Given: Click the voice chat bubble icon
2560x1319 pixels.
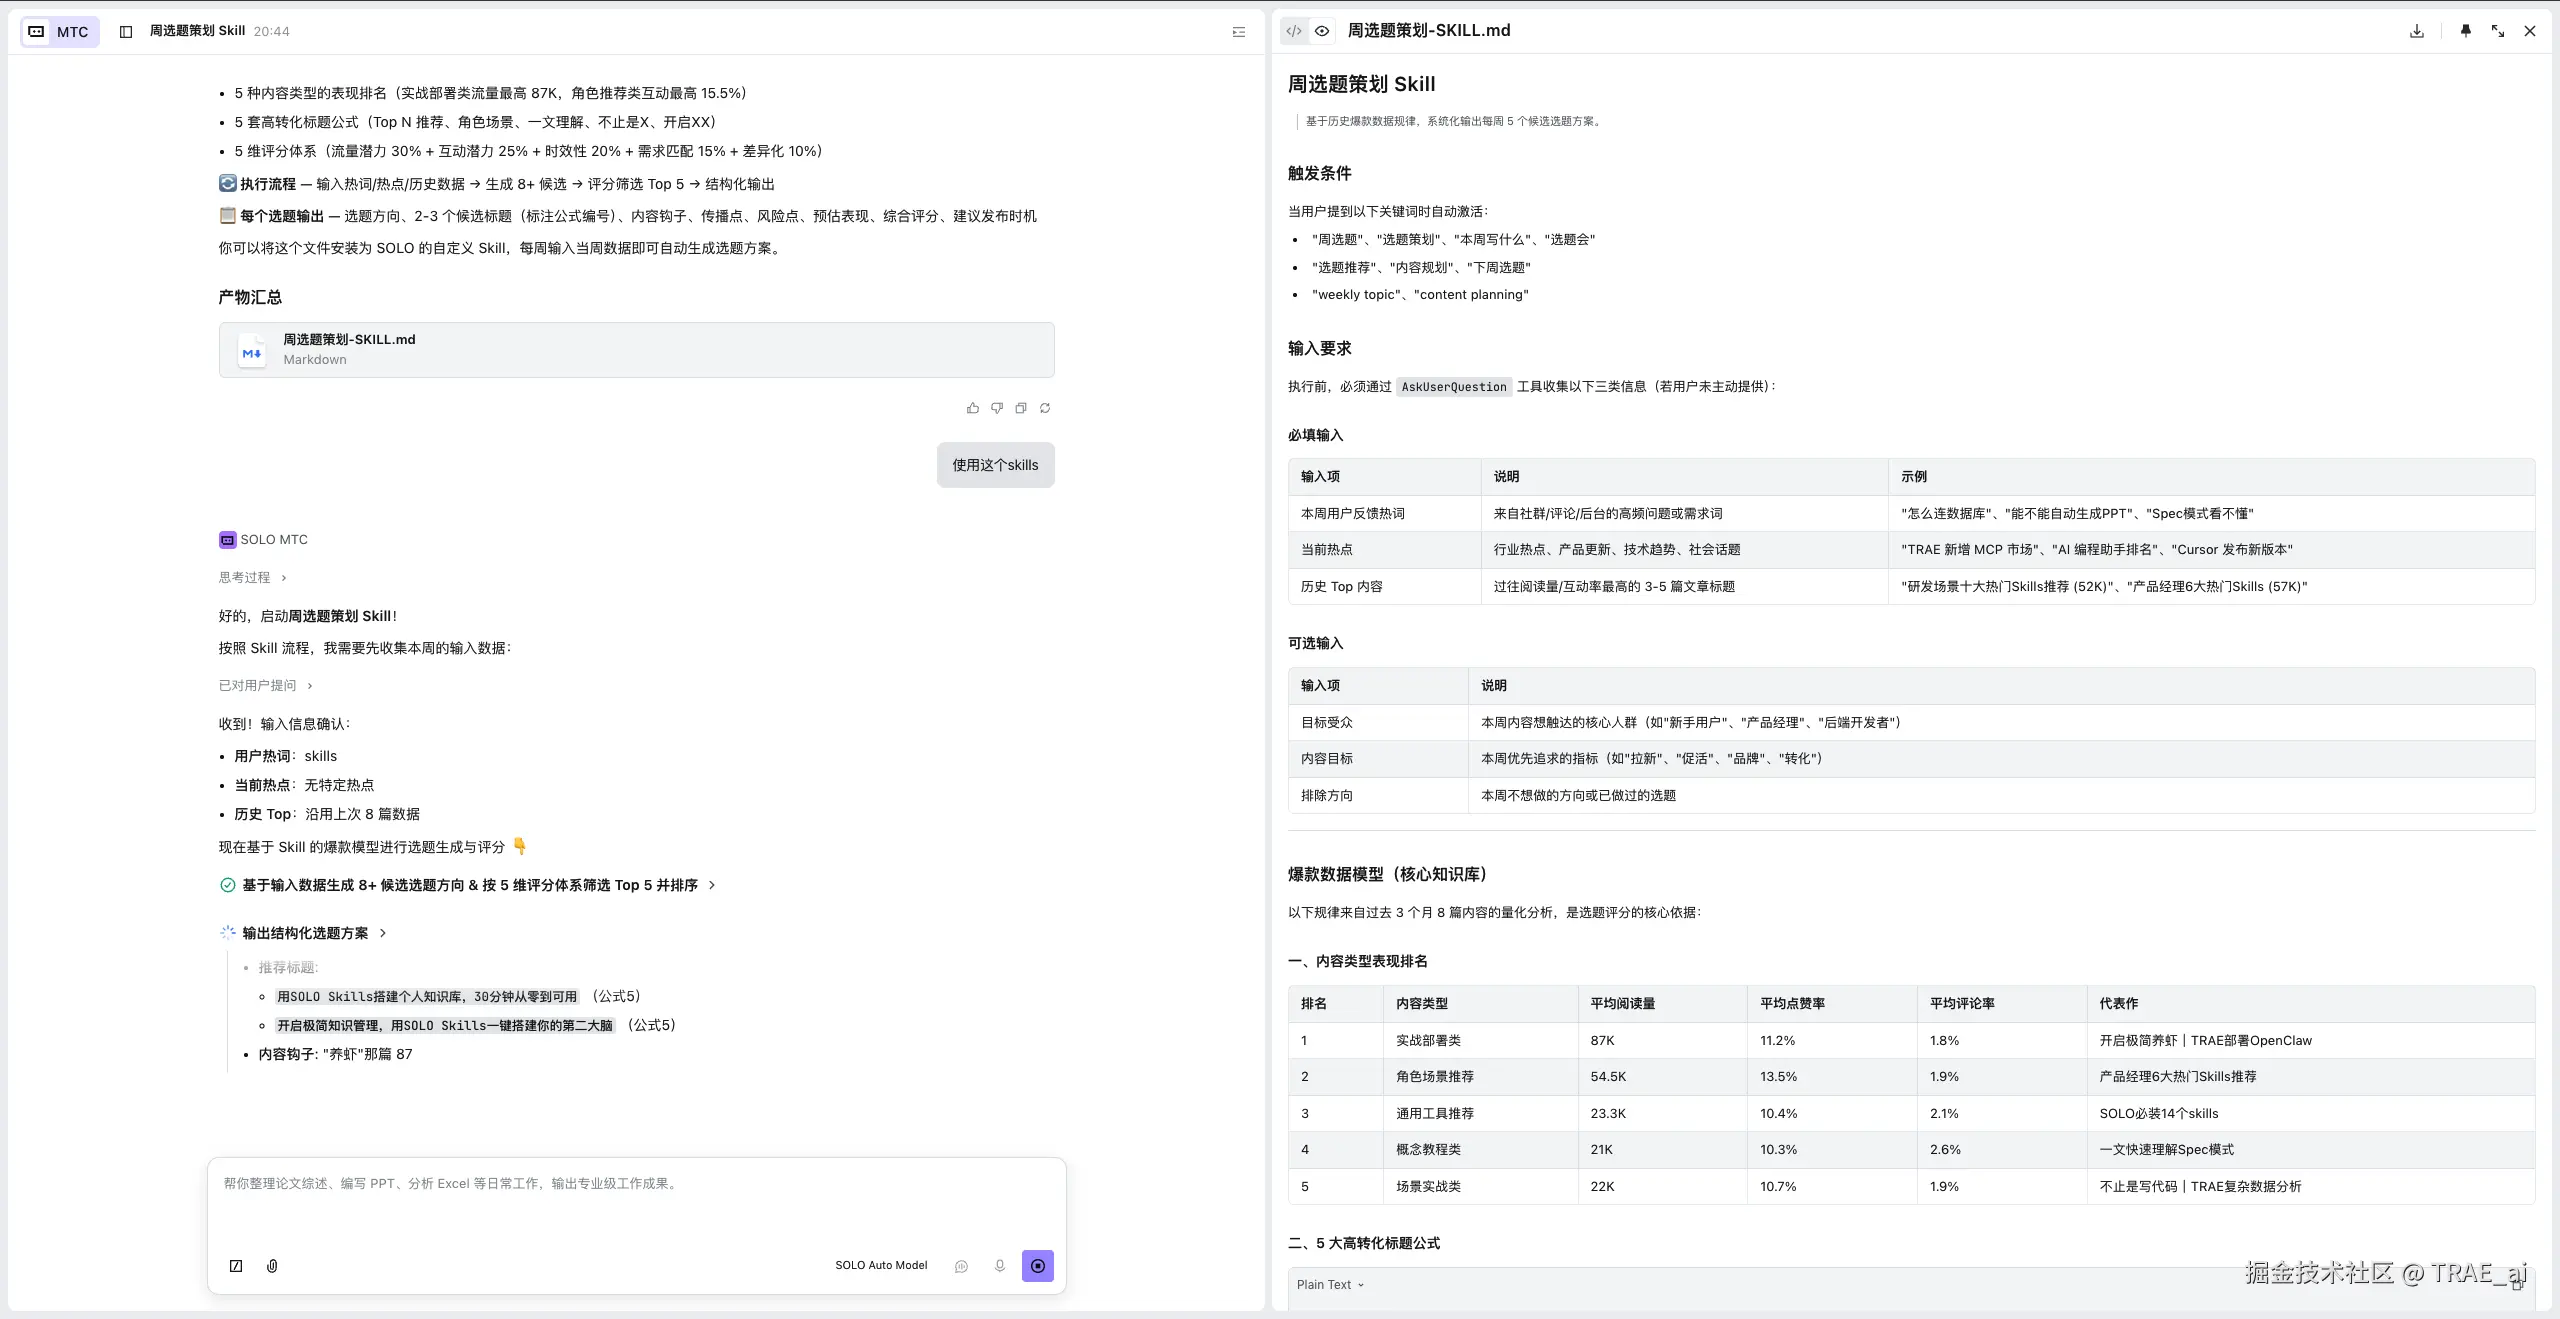Looking at the screenshot, I should (961, 1266).
